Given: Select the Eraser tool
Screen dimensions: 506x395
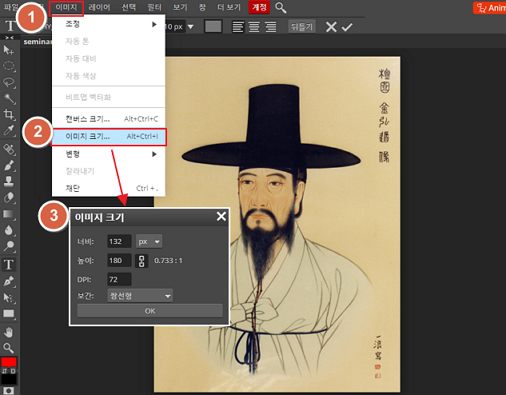Looking at the screenshot, I should [x=8, y=197].
